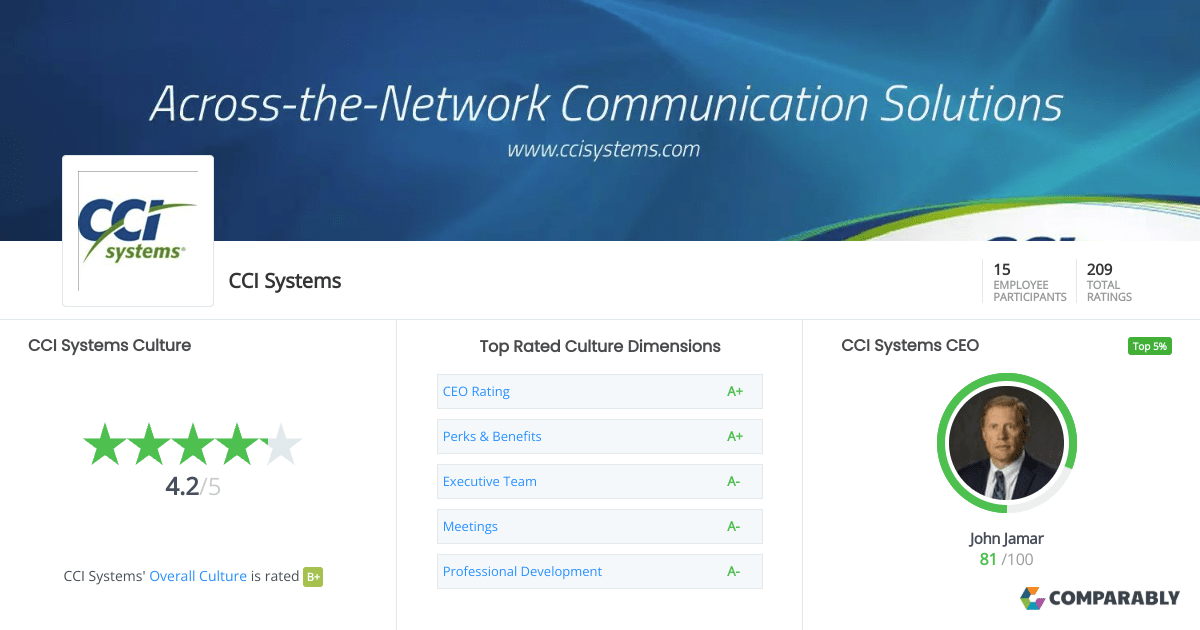1200x630 pixels.
Task: Click John Jamar's CEO portrait photo
Action: point(1006,443)
